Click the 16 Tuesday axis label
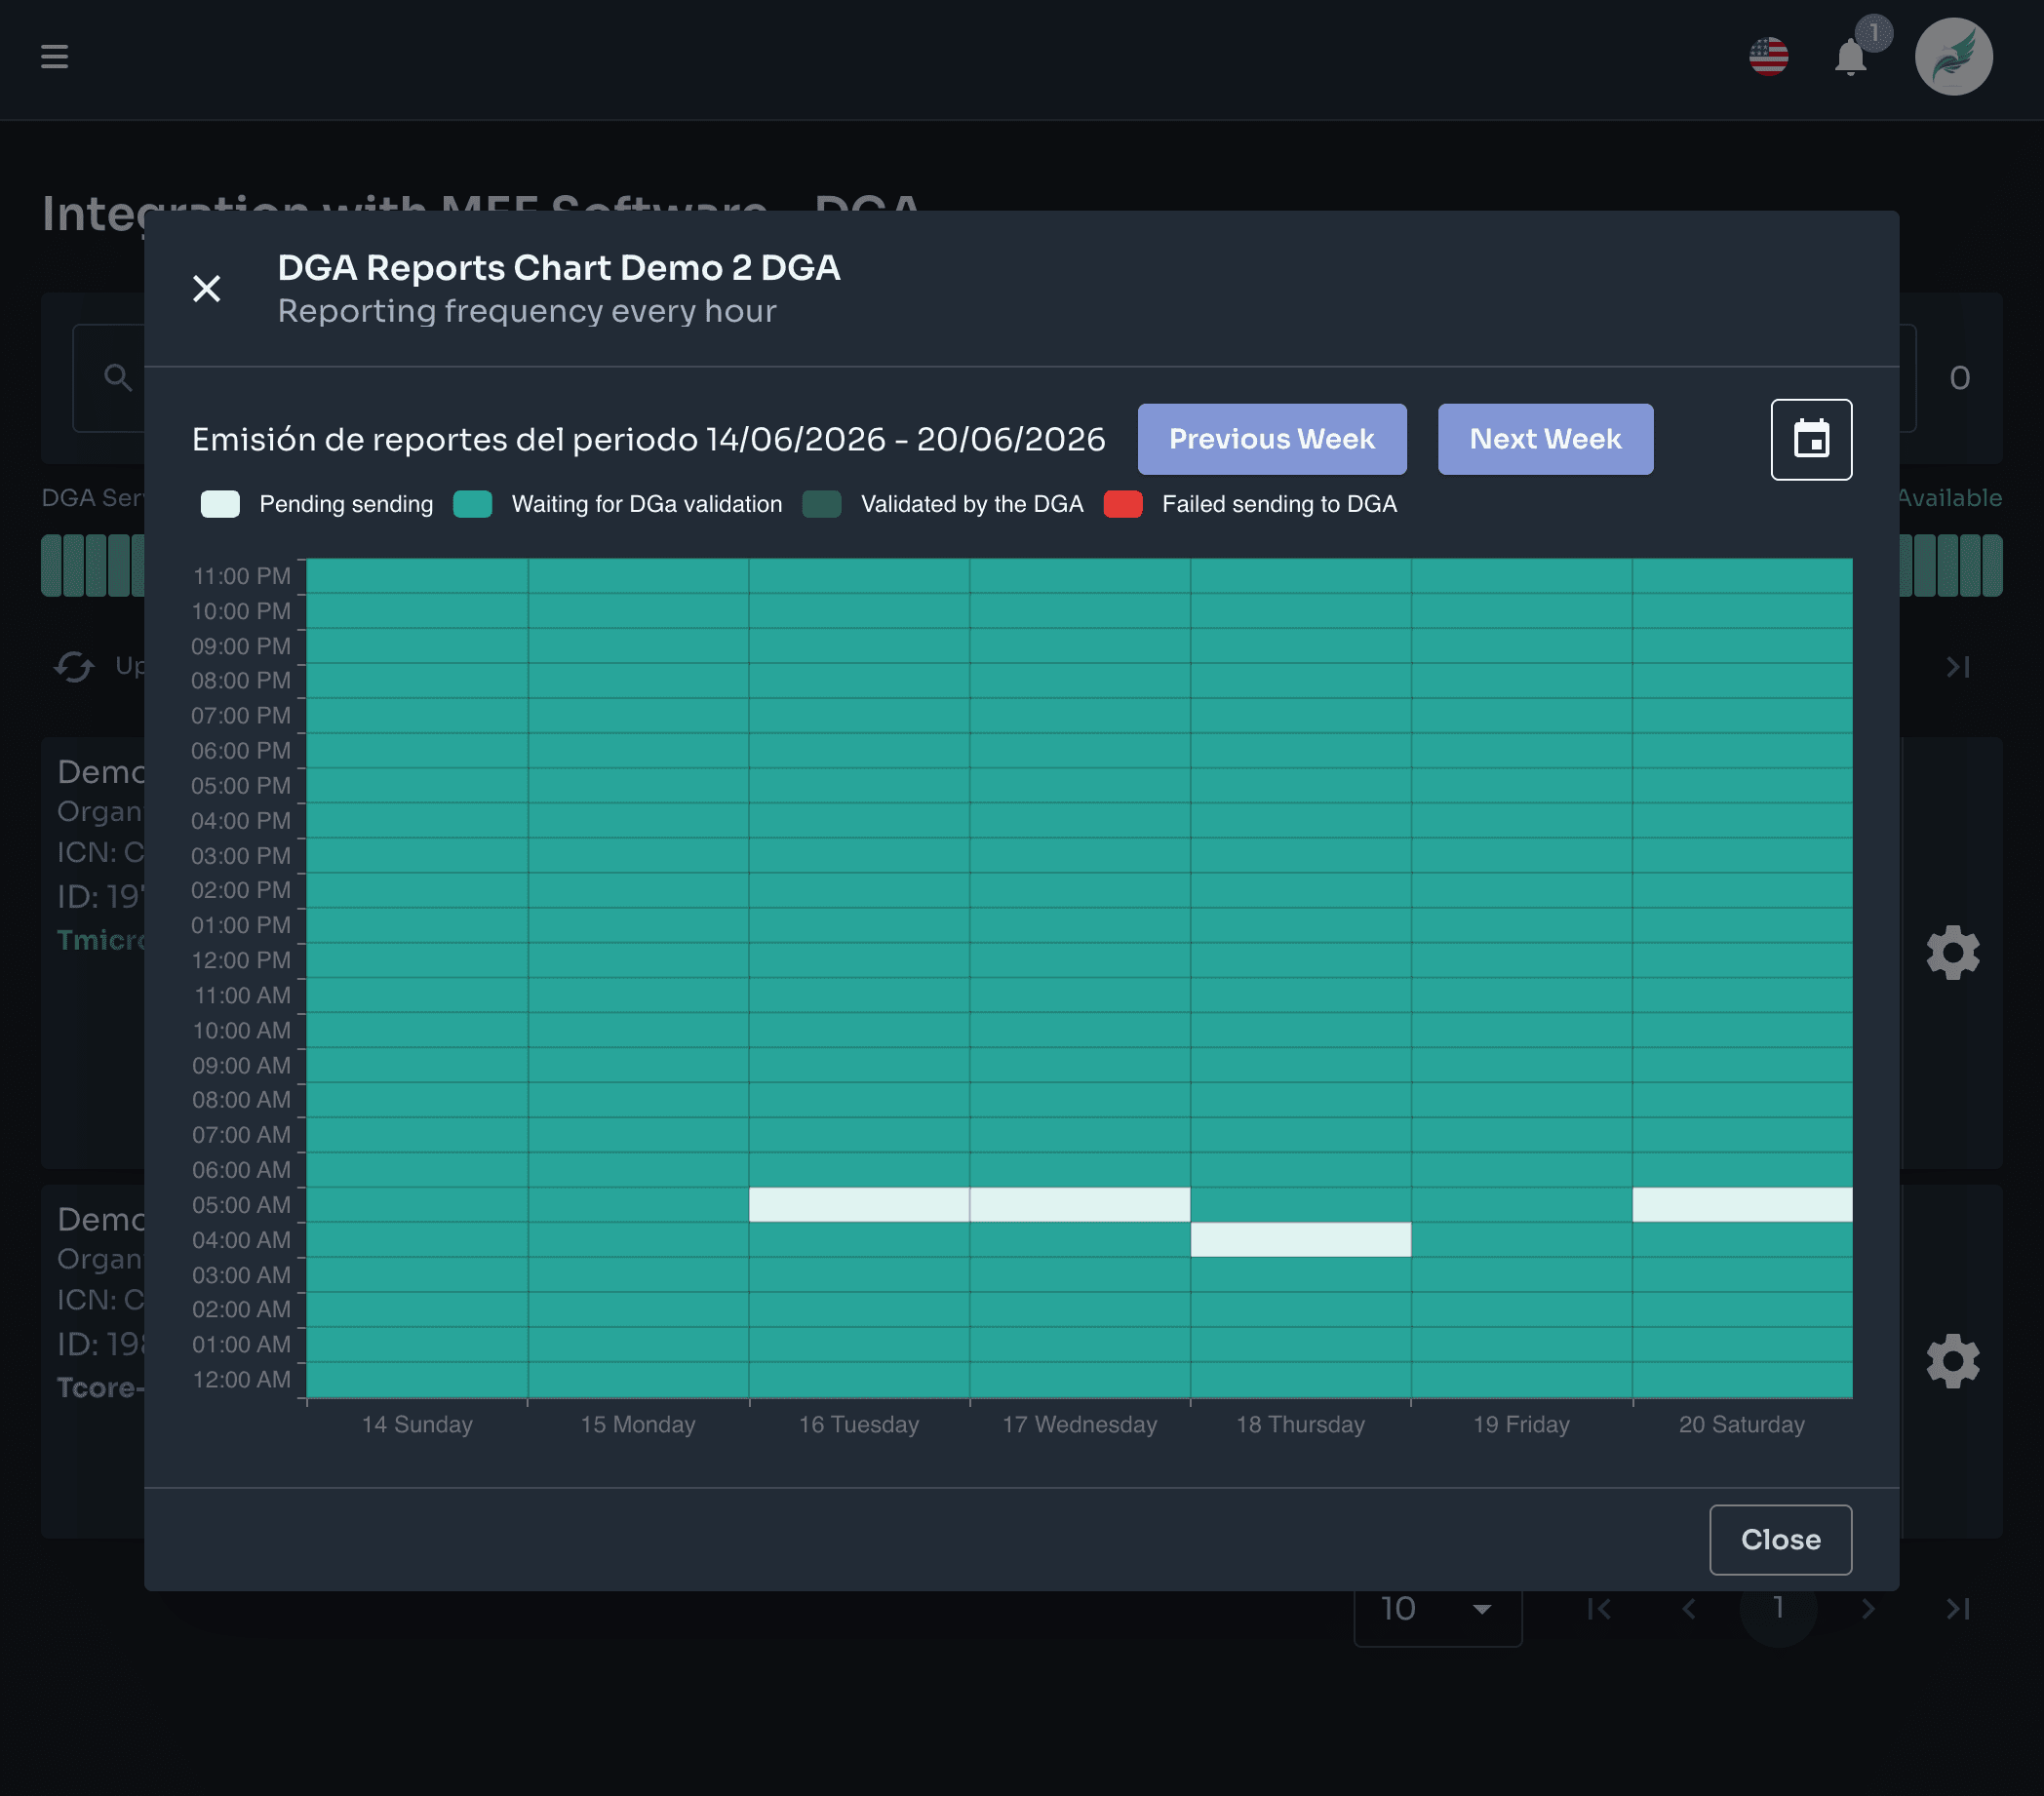Screen dimensions: 2044x1796 click(x=859, y=1424)
